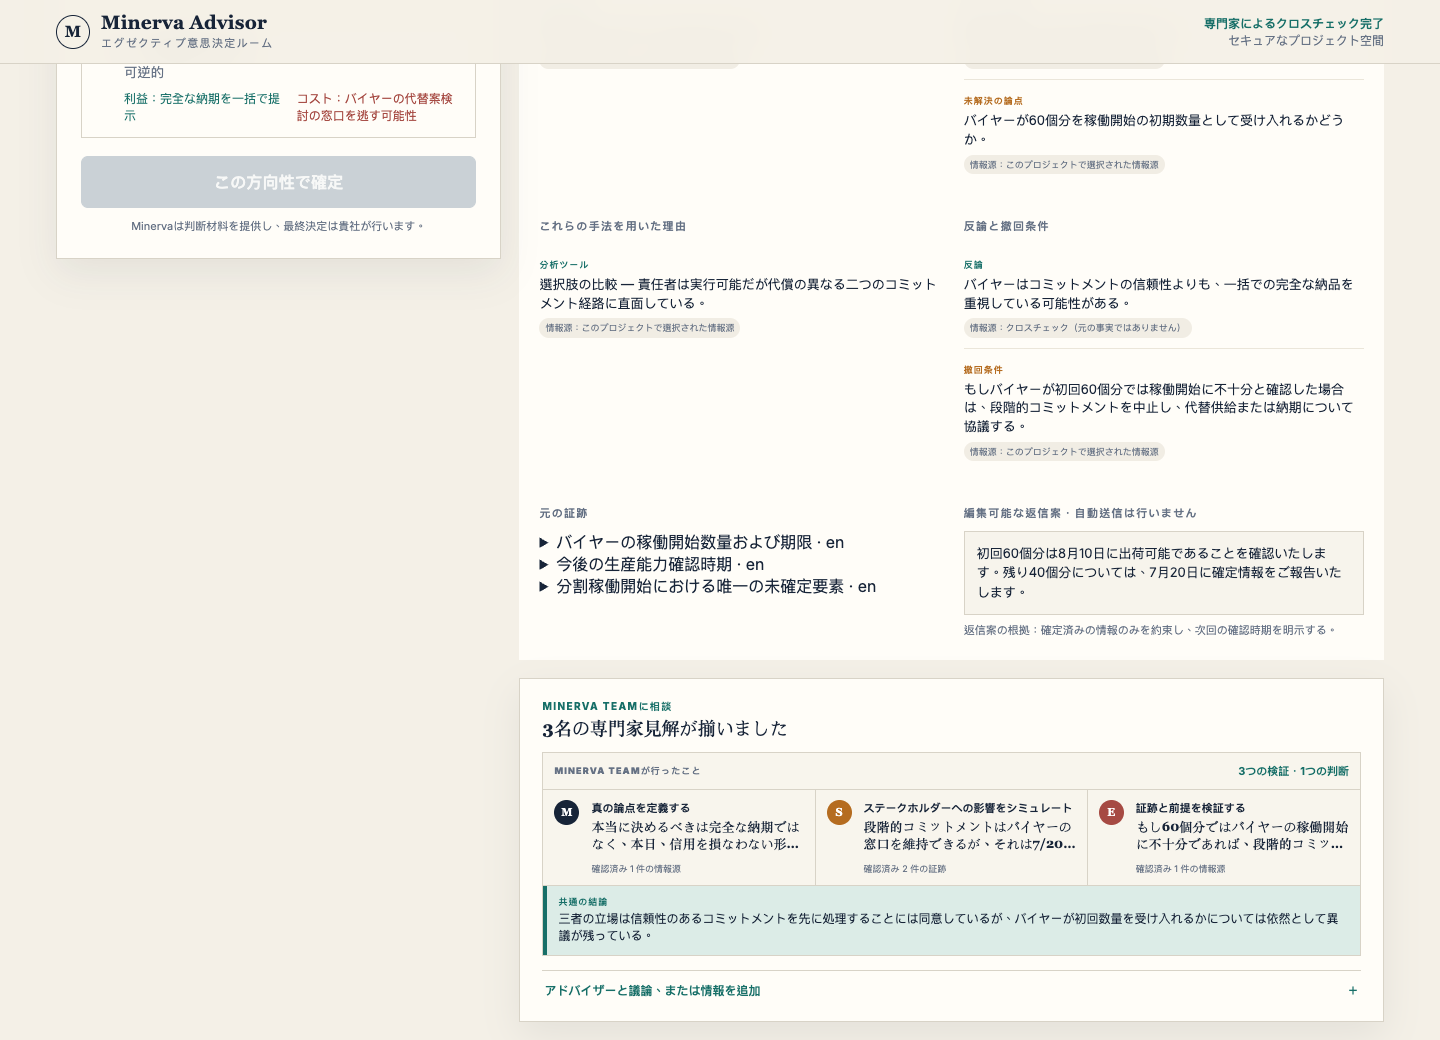Click the 返信案の根拠 note below the draft
Viewport: 1440px width, 1040px height.
(x=1150, y=630)
